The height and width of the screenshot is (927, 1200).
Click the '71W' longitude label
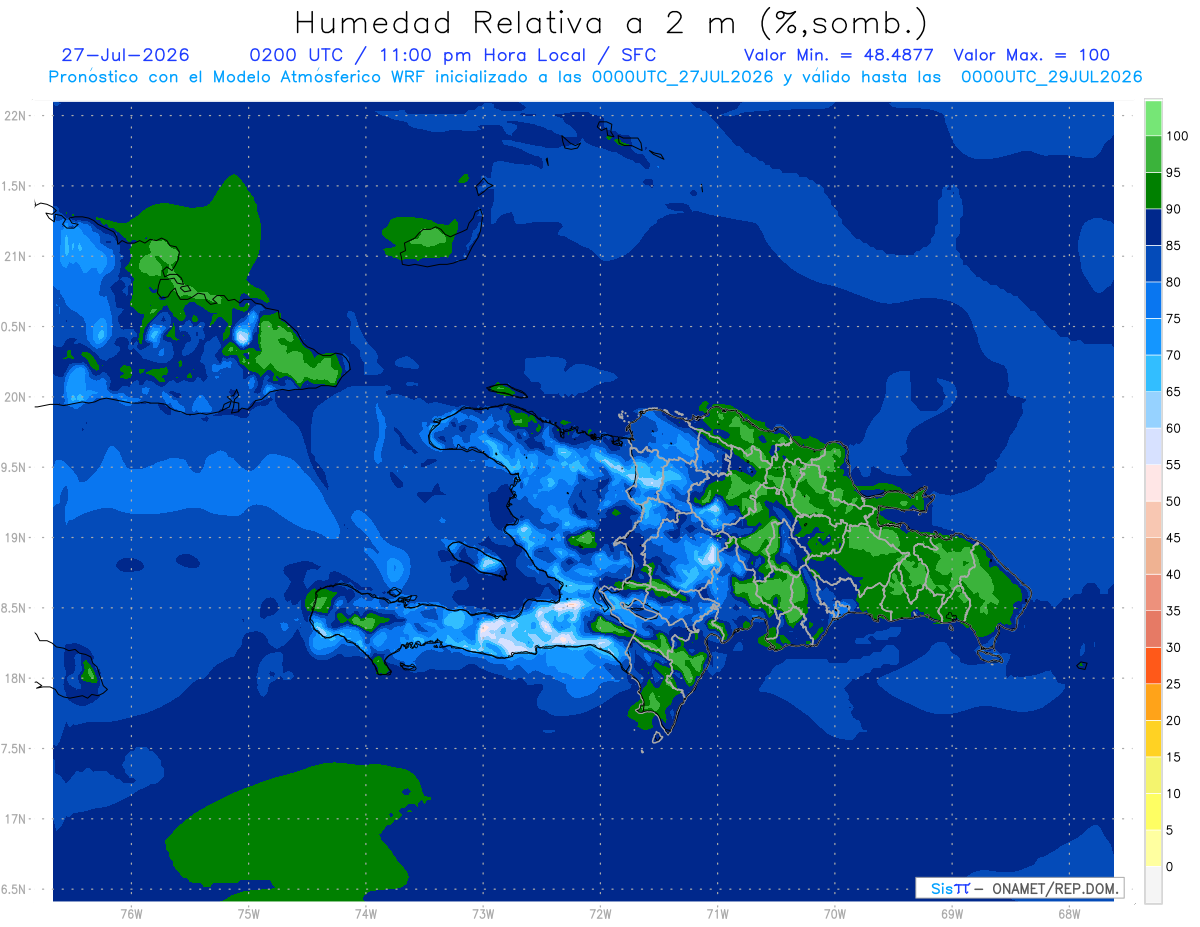click(x=717, y=914)
